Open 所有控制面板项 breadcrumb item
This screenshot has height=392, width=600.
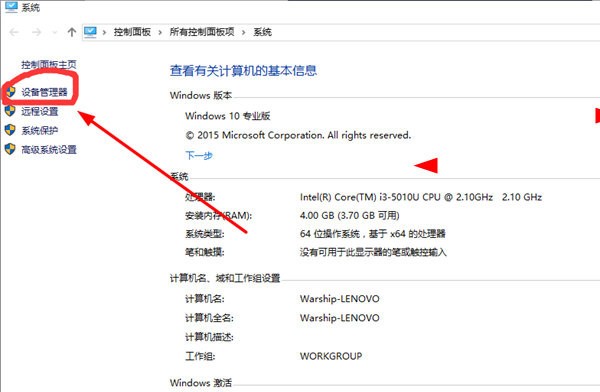pos(202,32)
